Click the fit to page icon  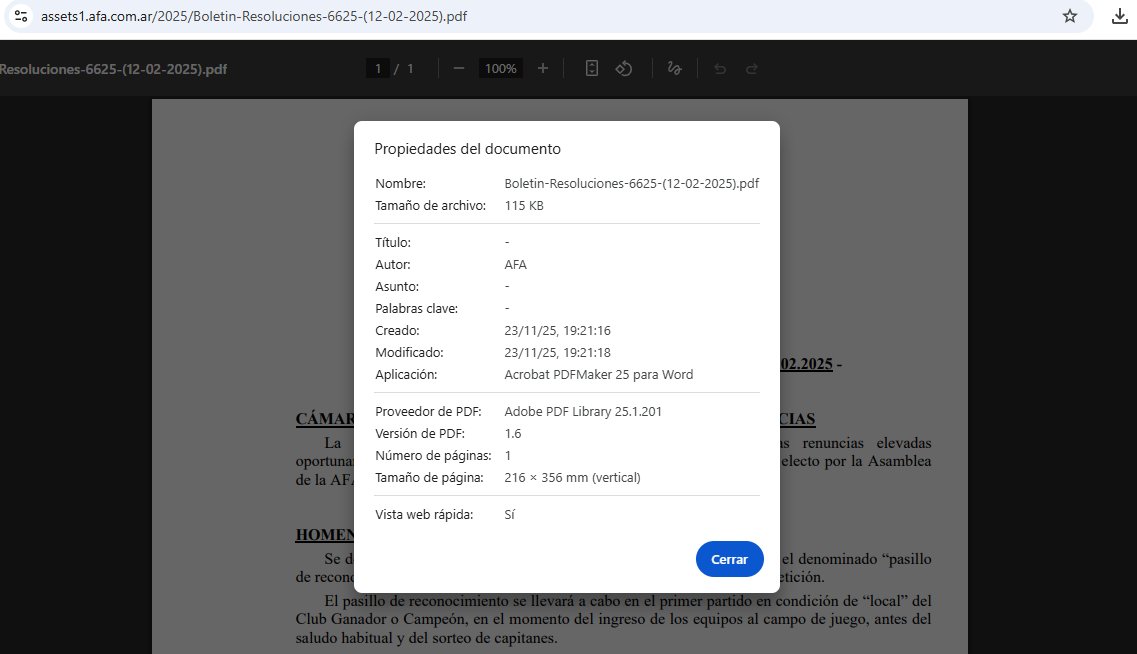point(592,68)
